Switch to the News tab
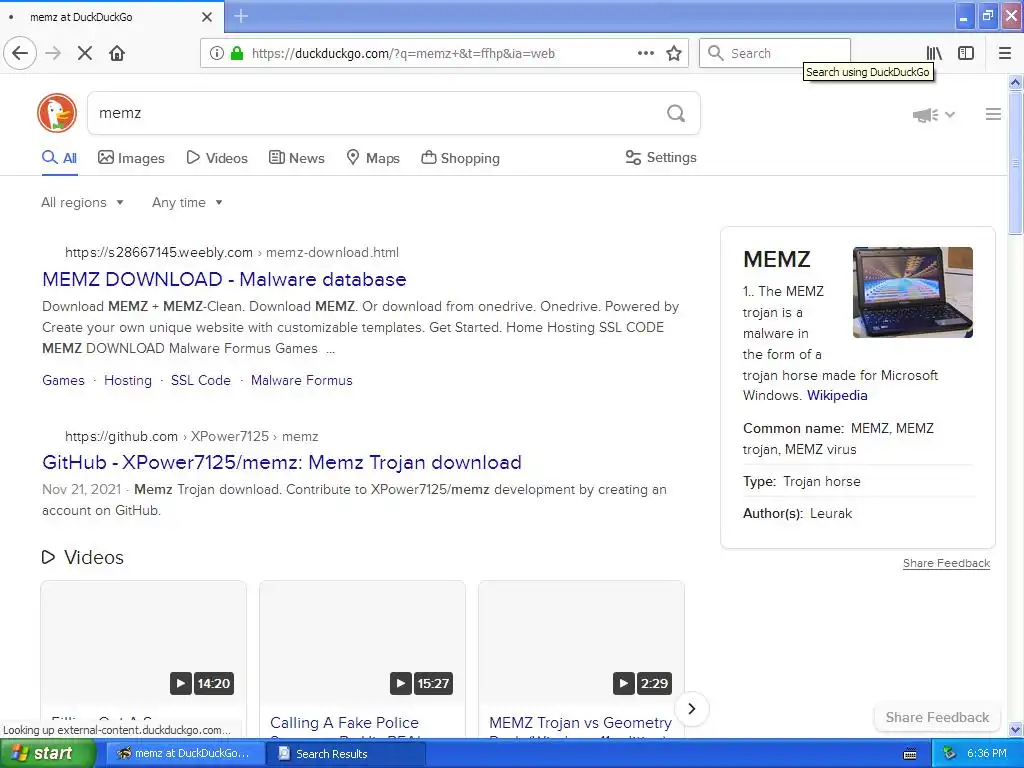Viewport: 1024px width, 768px height. click(296, 158)
